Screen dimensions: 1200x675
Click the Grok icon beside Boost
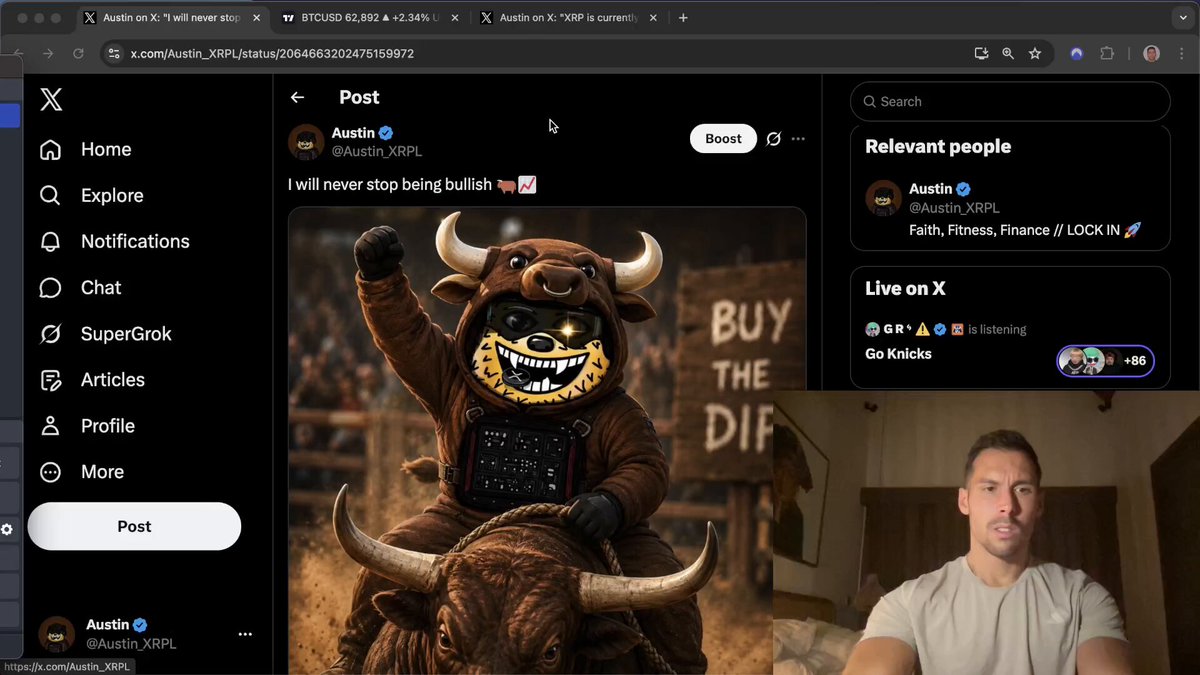pyautogui.click(x=773, y=139)
